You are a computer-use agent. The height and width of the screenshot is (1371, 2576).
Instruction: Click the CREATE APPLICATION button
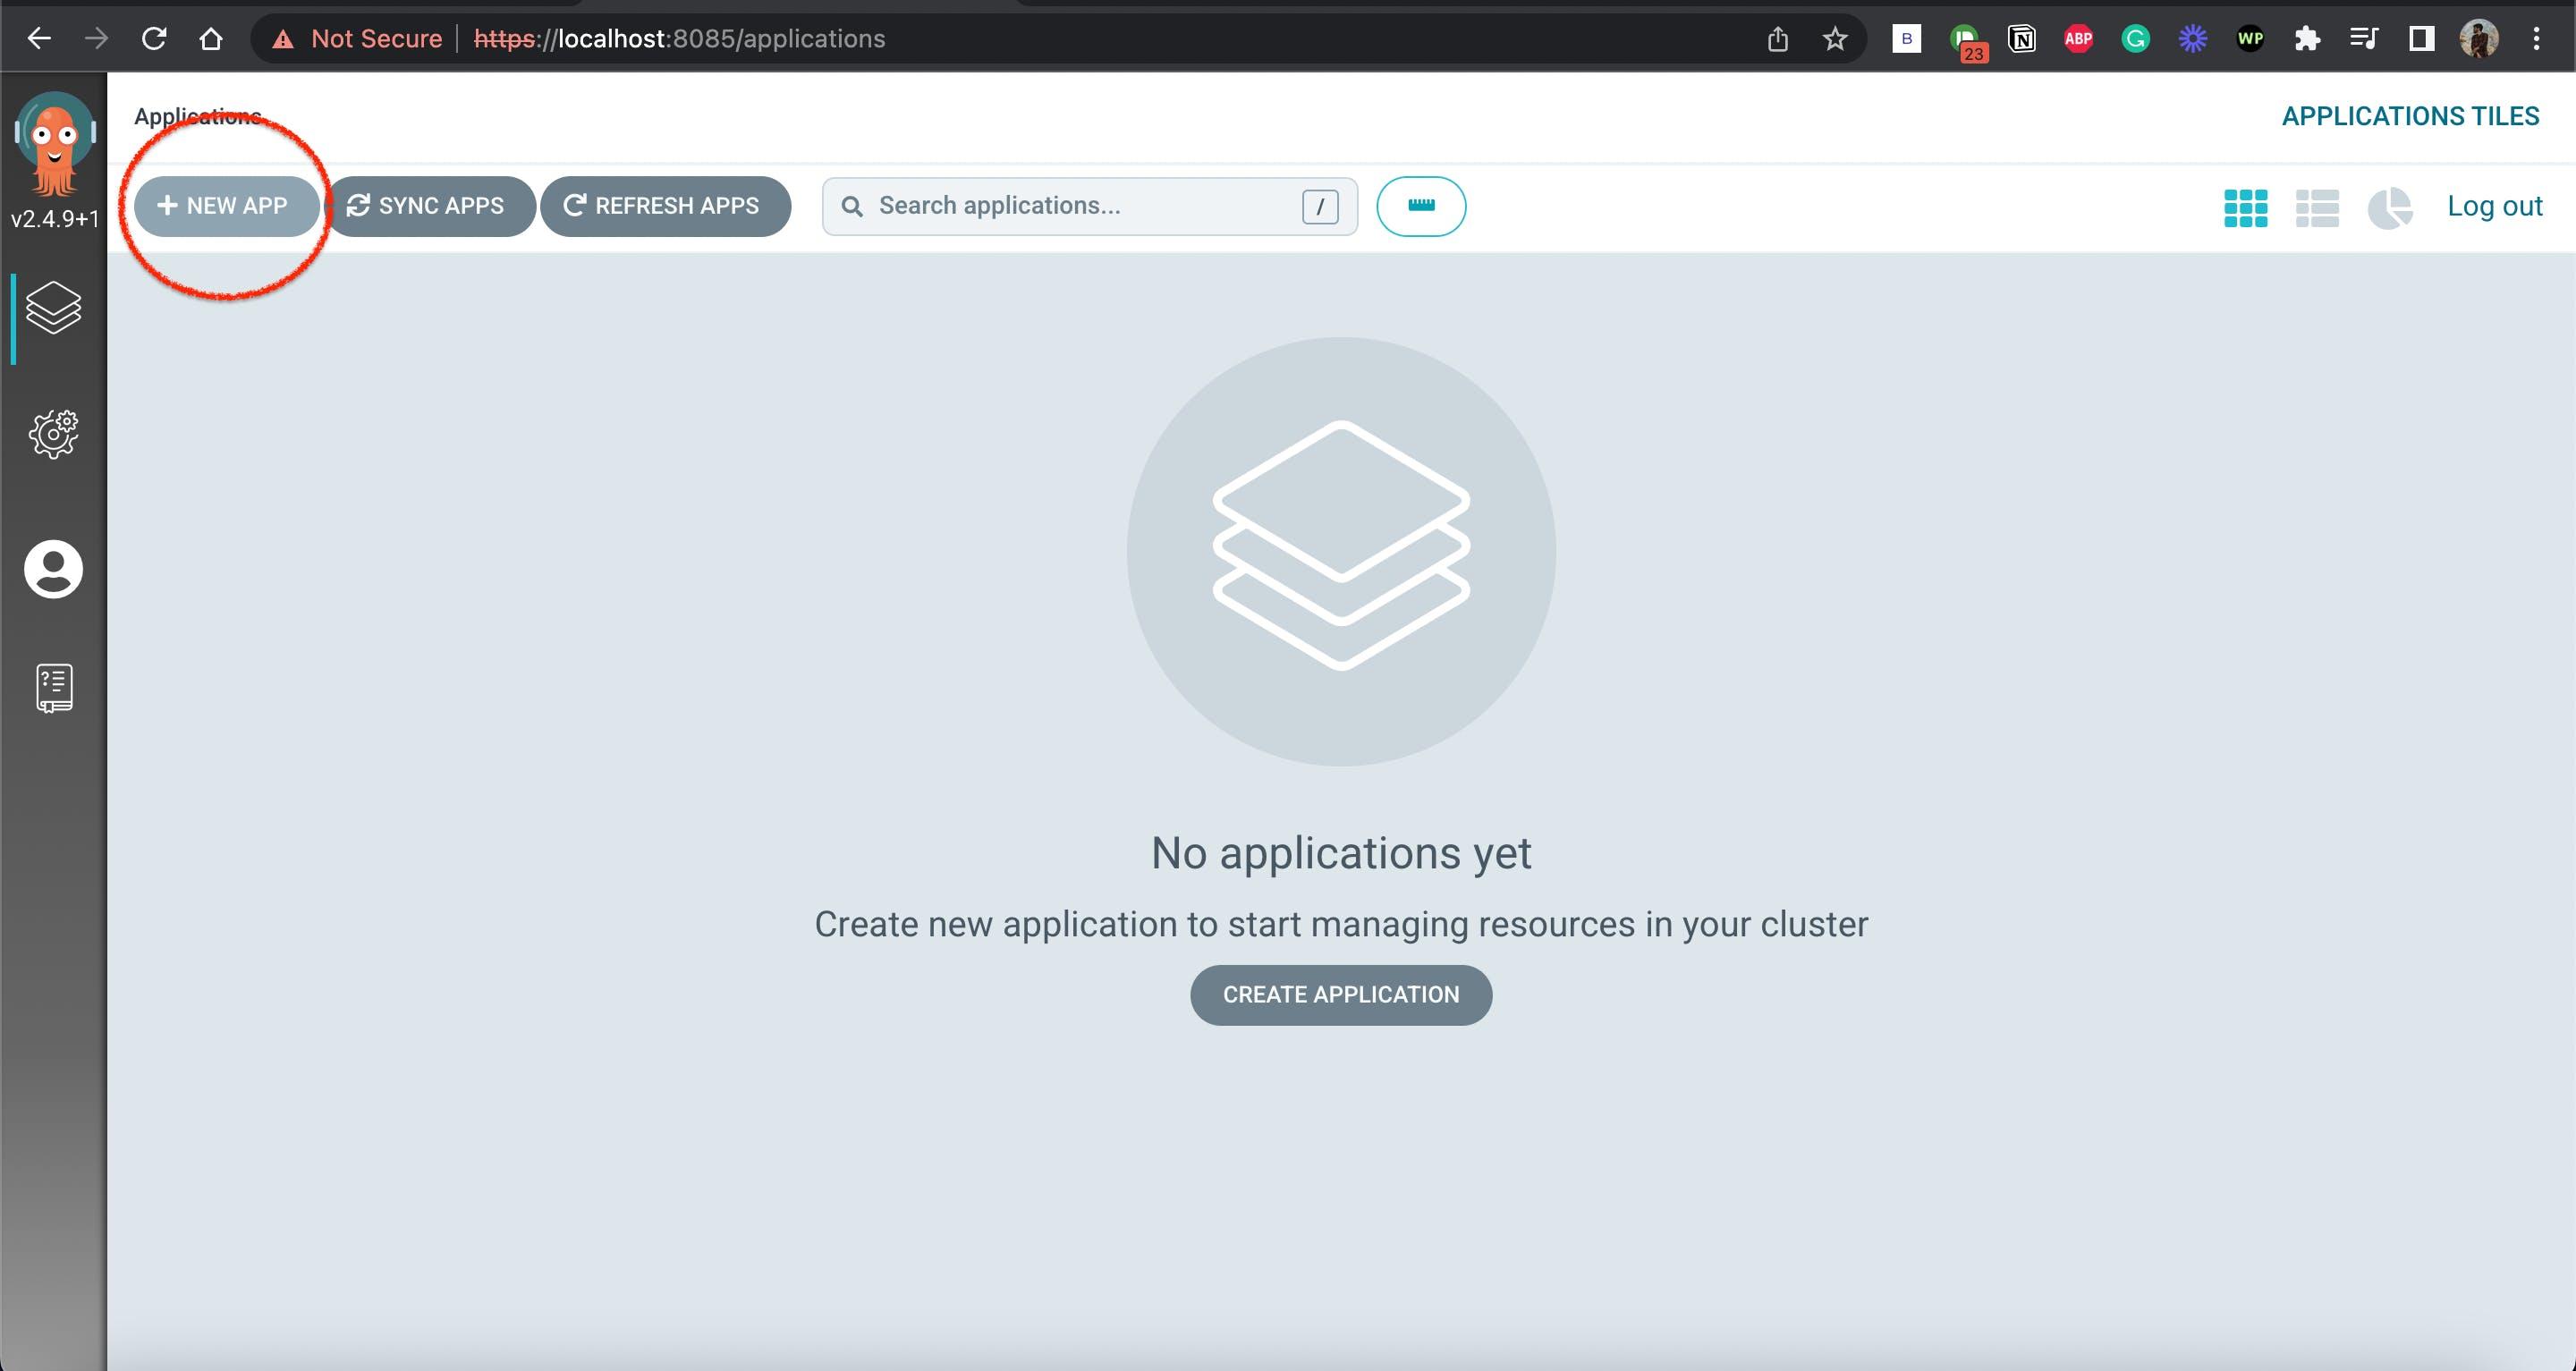click(1340, 994)
